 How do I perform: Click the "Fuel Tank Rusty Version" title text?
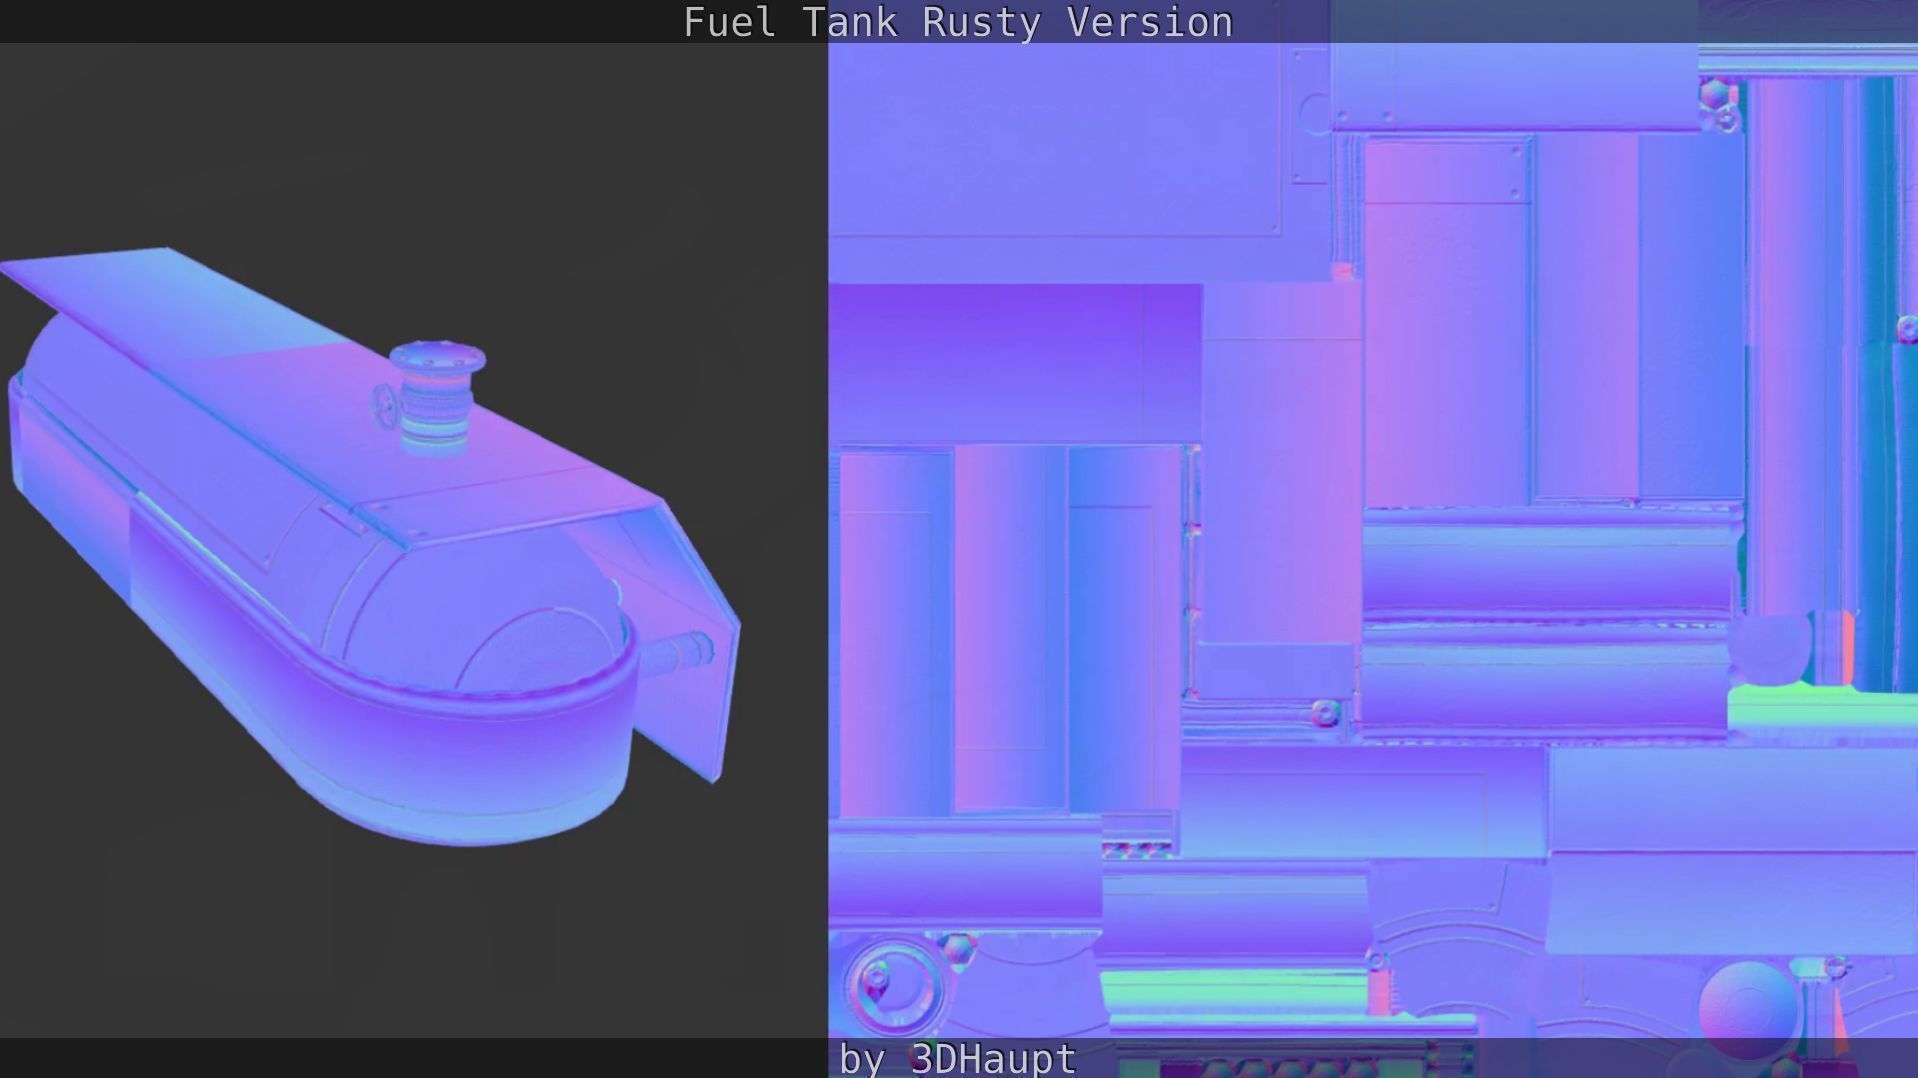pyautogui.click(x=958, y=22)
